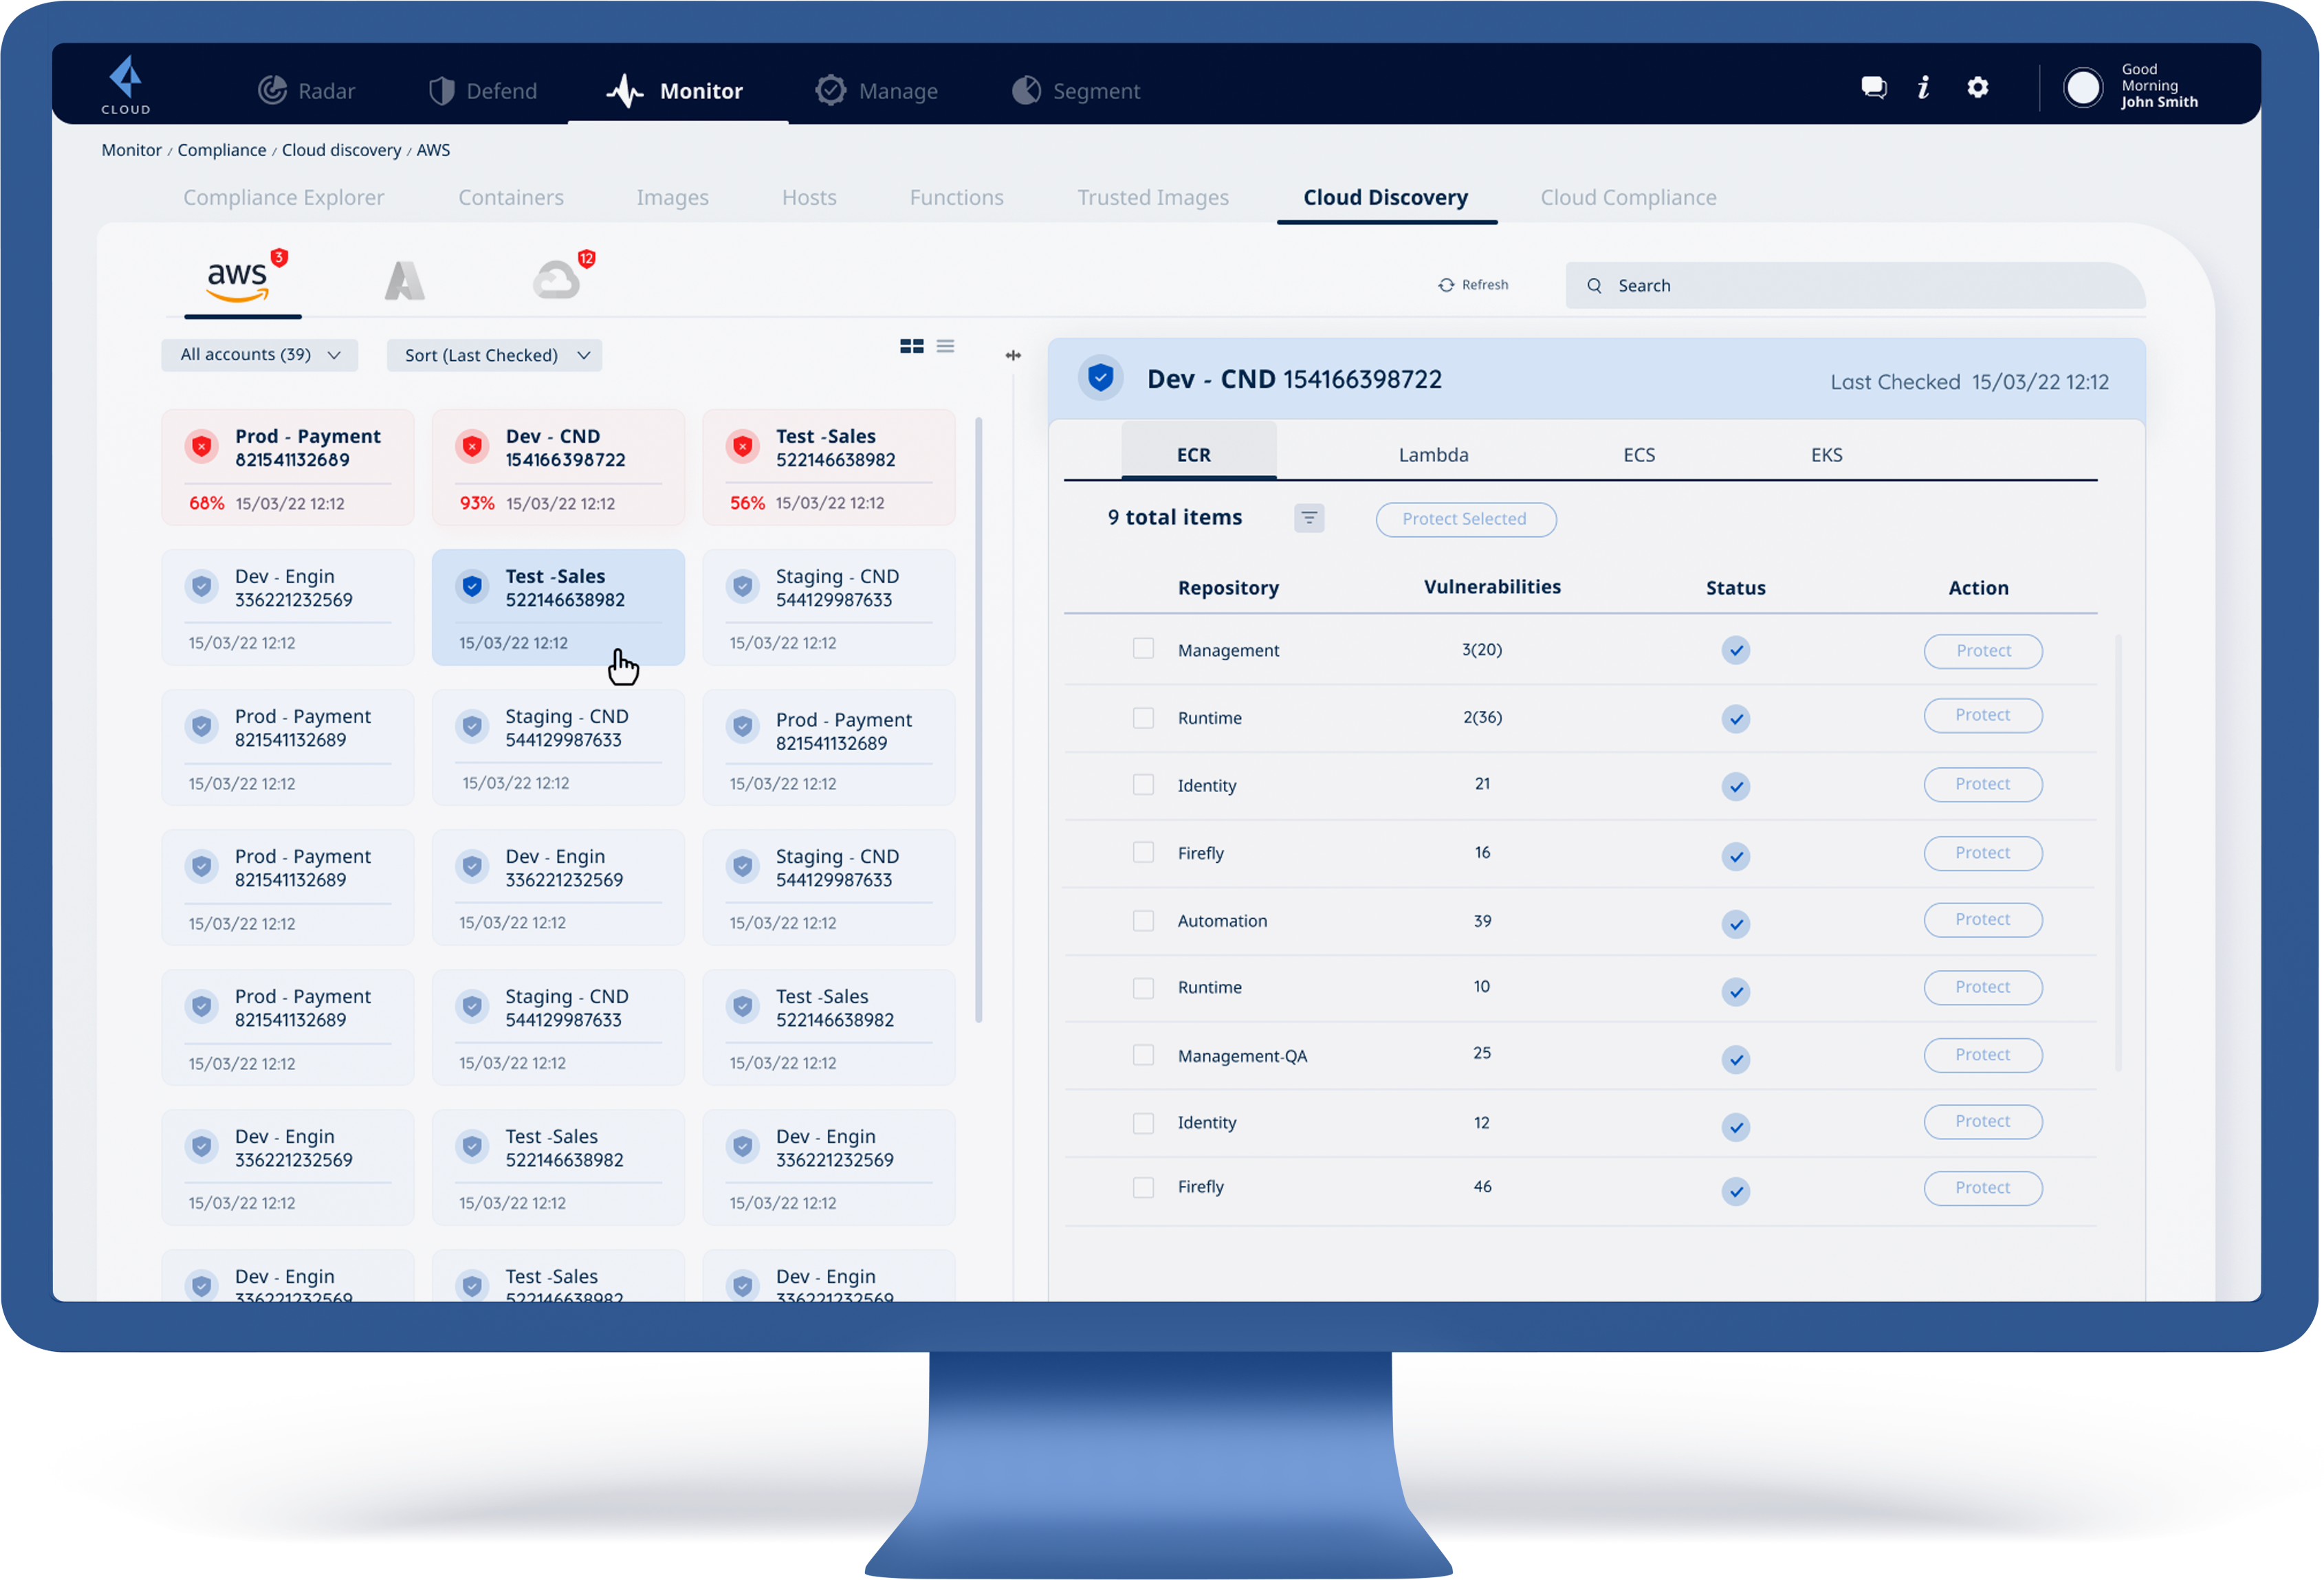
Task: Switch to list view layout icon
Action: pyautogui.click(x=945, y=346)
